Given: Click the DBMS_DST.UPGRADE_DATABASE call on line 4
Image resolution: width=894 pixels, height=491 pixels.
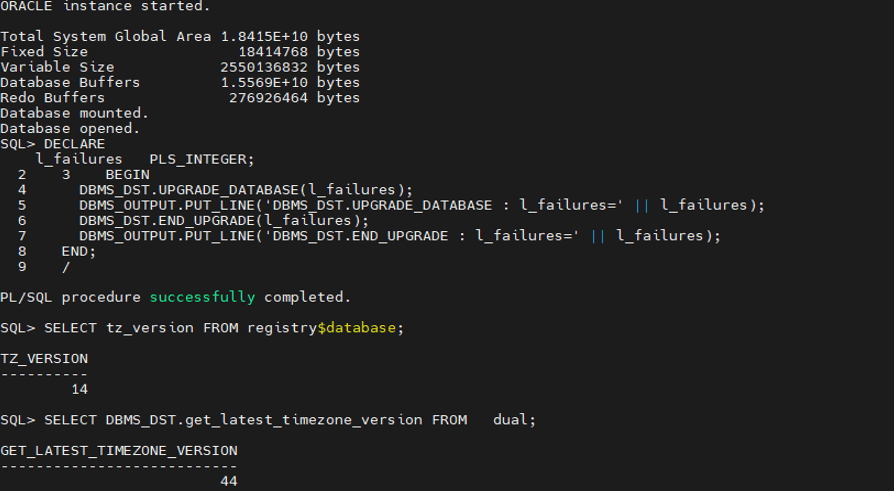Looking at the screenshot, I should point(246,190).
